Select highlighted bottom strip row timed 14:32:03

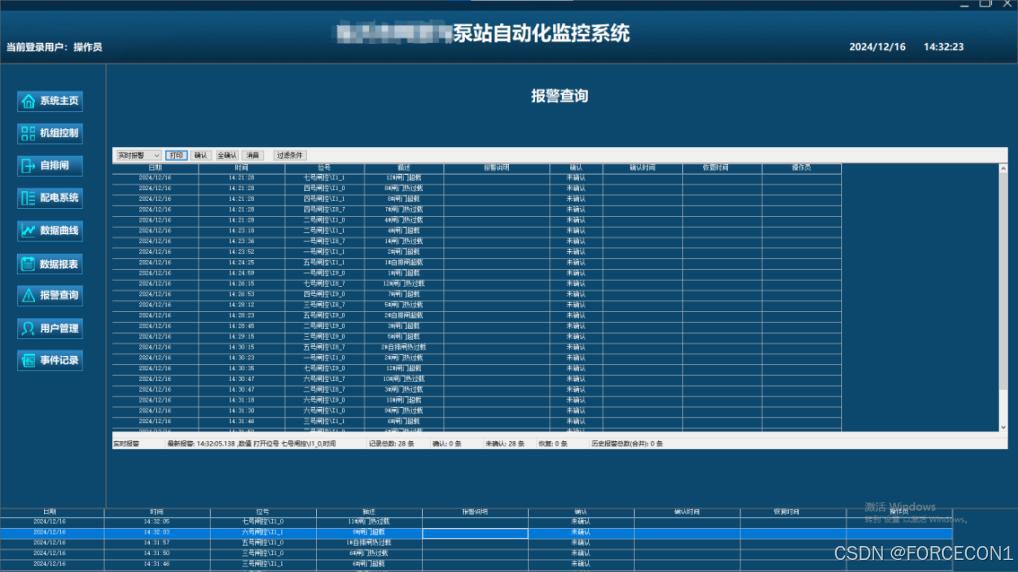coord(477,532)
